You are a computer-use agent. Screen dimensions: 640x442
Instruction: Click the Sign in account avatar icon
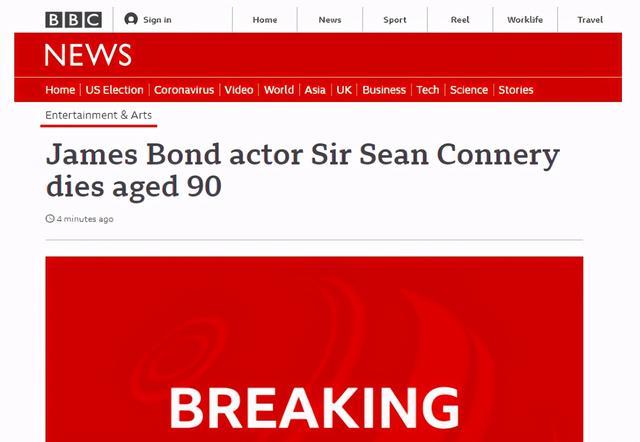(131, 20)
